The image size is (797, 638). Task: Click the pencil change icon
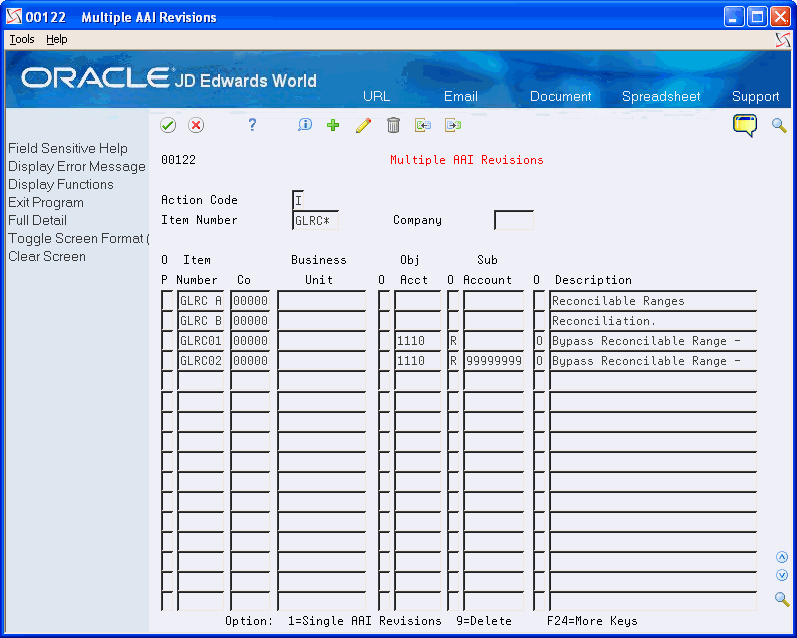coord(363,125)
